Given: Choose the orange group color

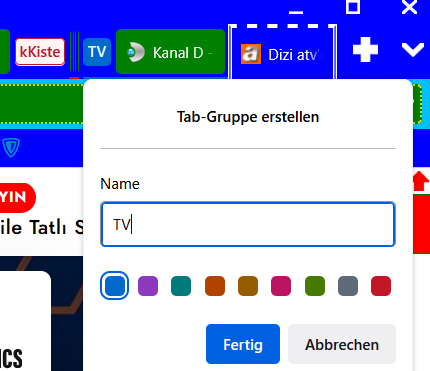Looking at the screenshot, I should (215, 286).
